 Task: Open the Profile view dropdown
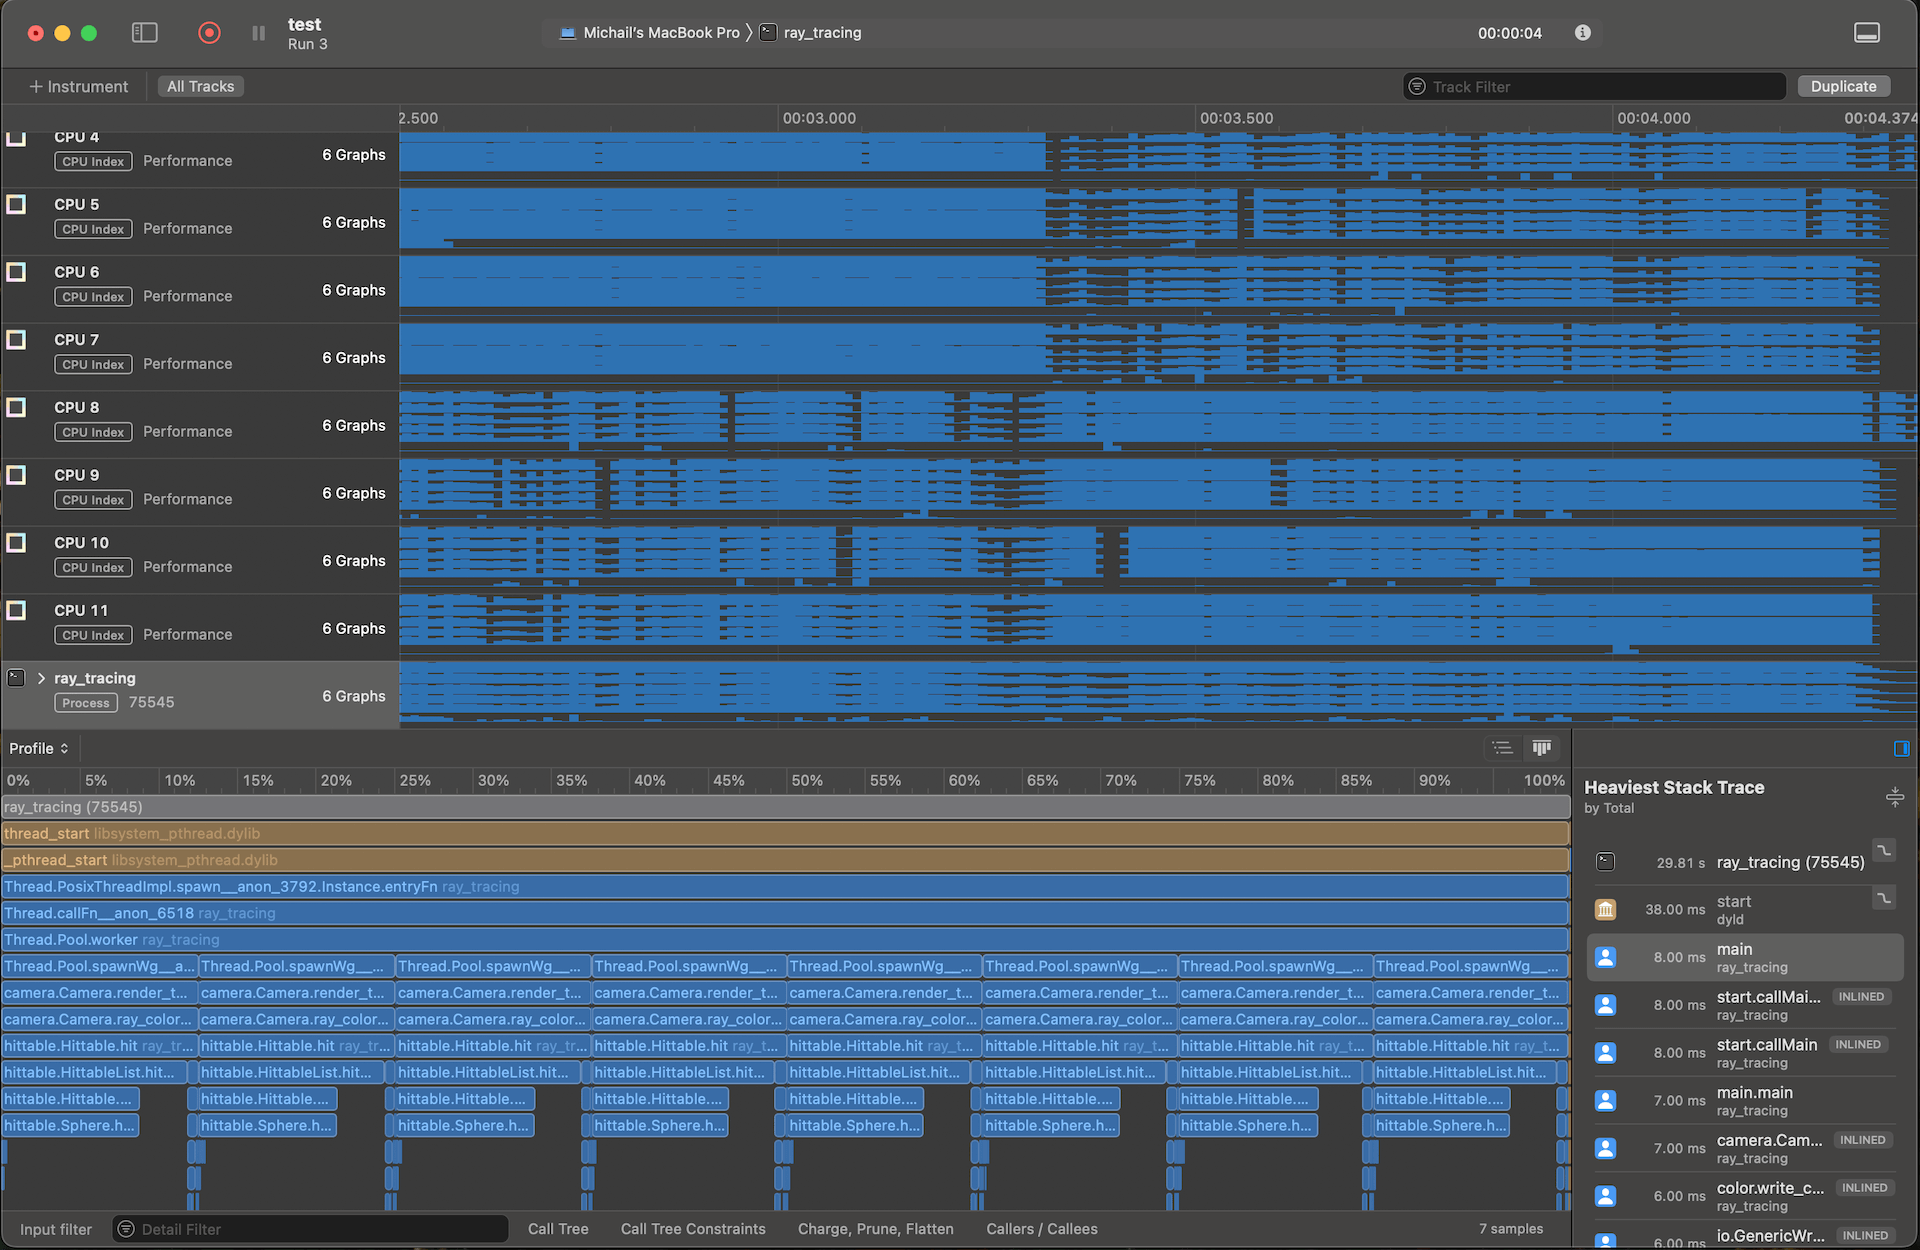[39, 748]
